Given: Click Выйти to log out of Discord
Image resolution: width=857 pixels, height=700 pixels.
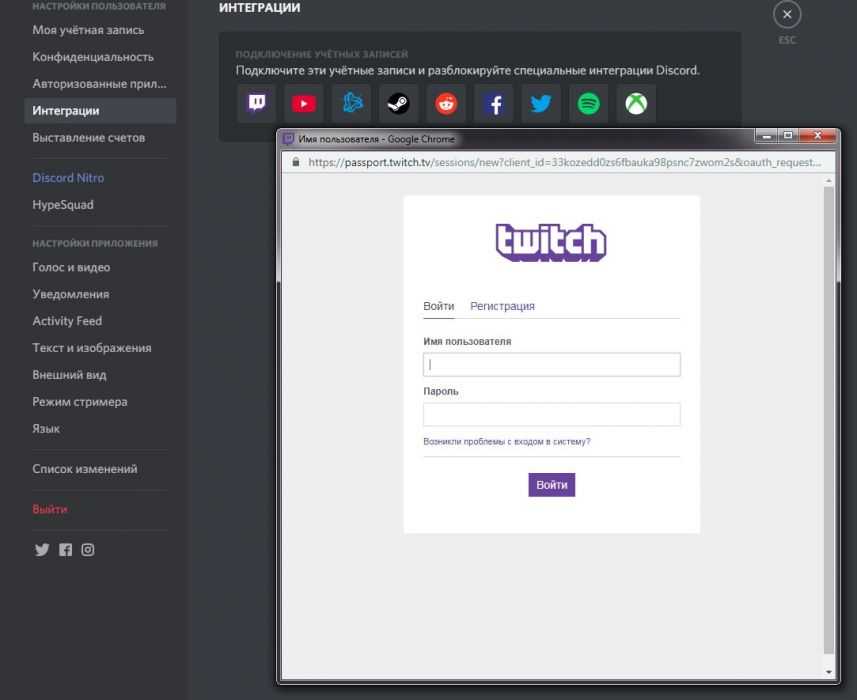Looking at the screenshot, I should tap(50, 509).
